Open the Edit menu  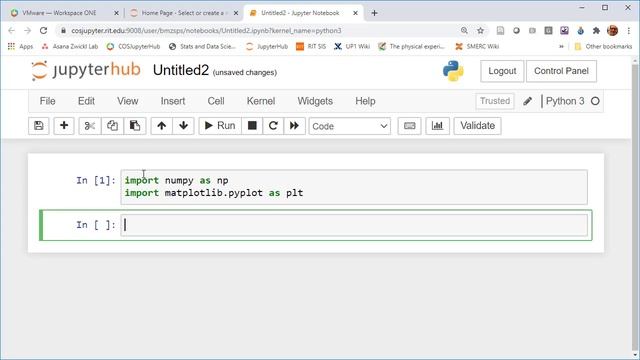86,101
